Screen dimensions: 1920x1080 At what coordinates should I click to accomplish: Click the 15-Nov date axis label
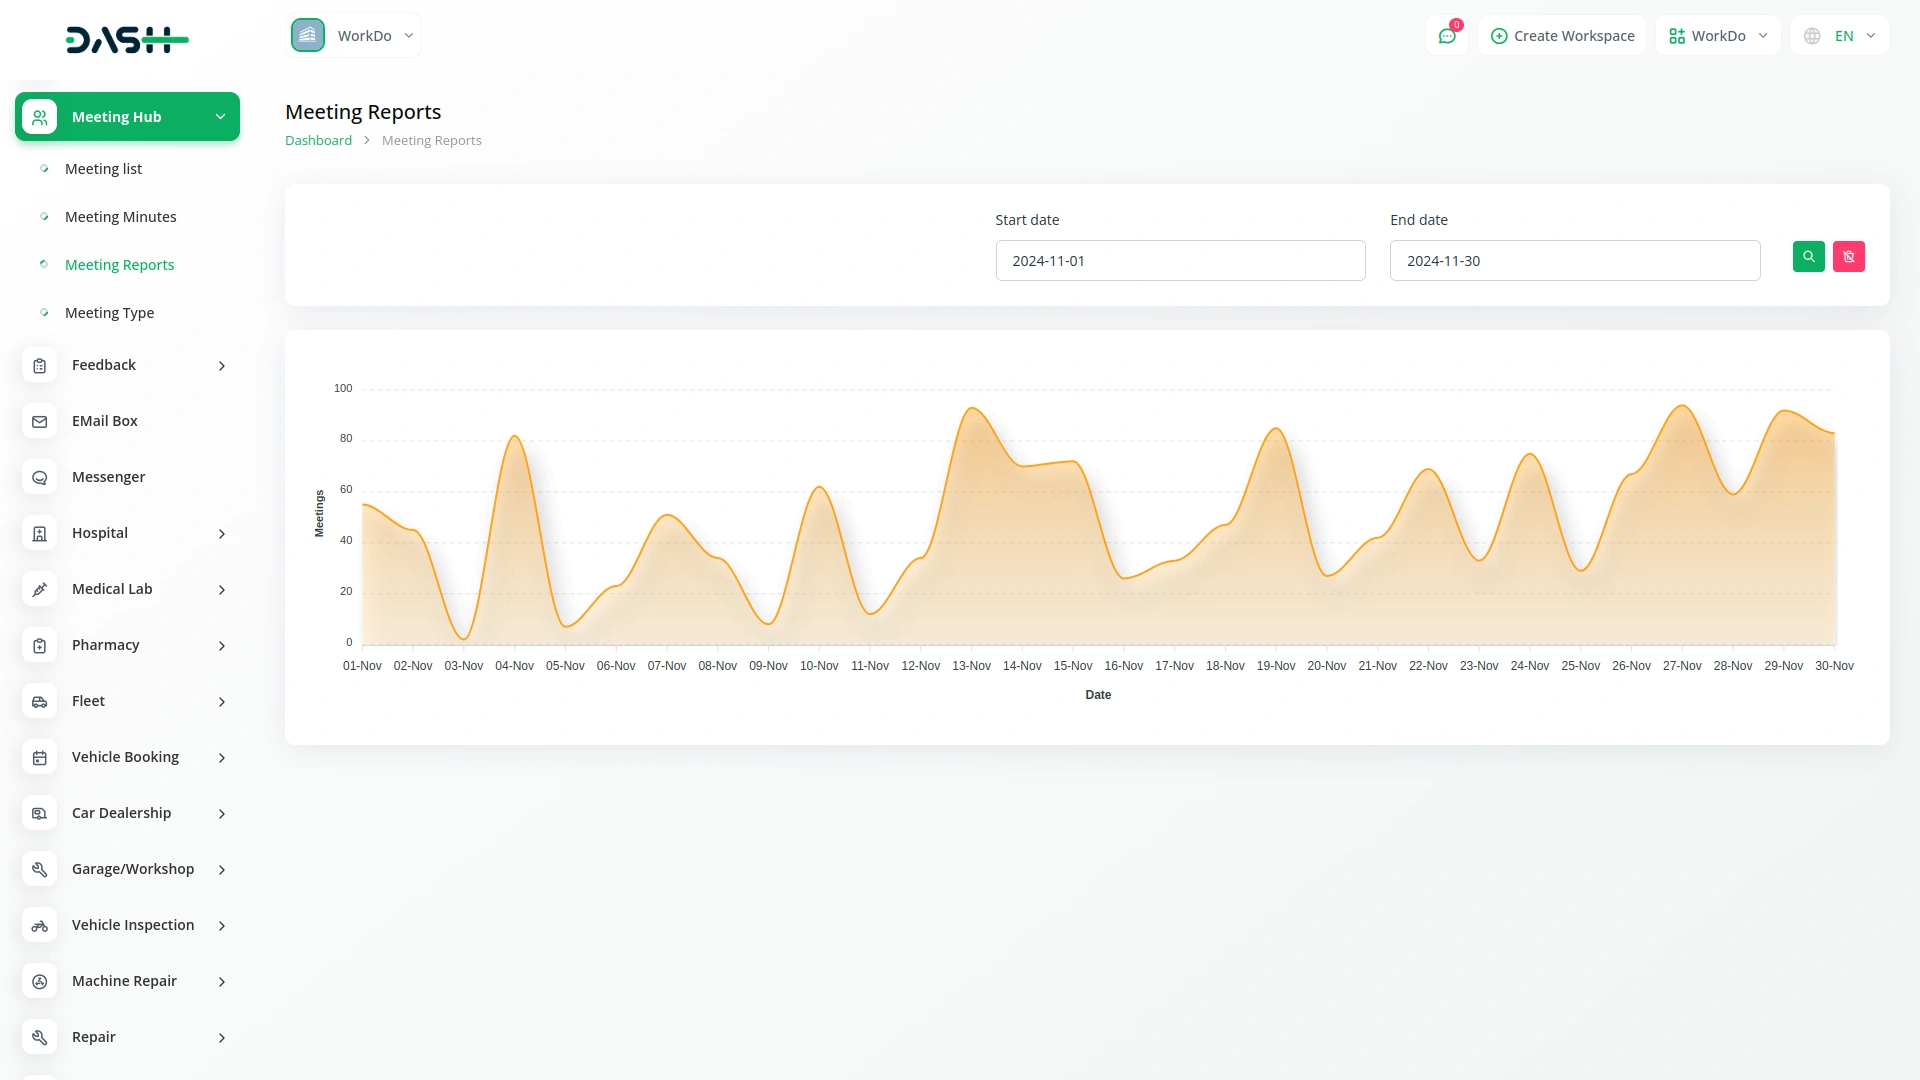[x=1073, y=666]
